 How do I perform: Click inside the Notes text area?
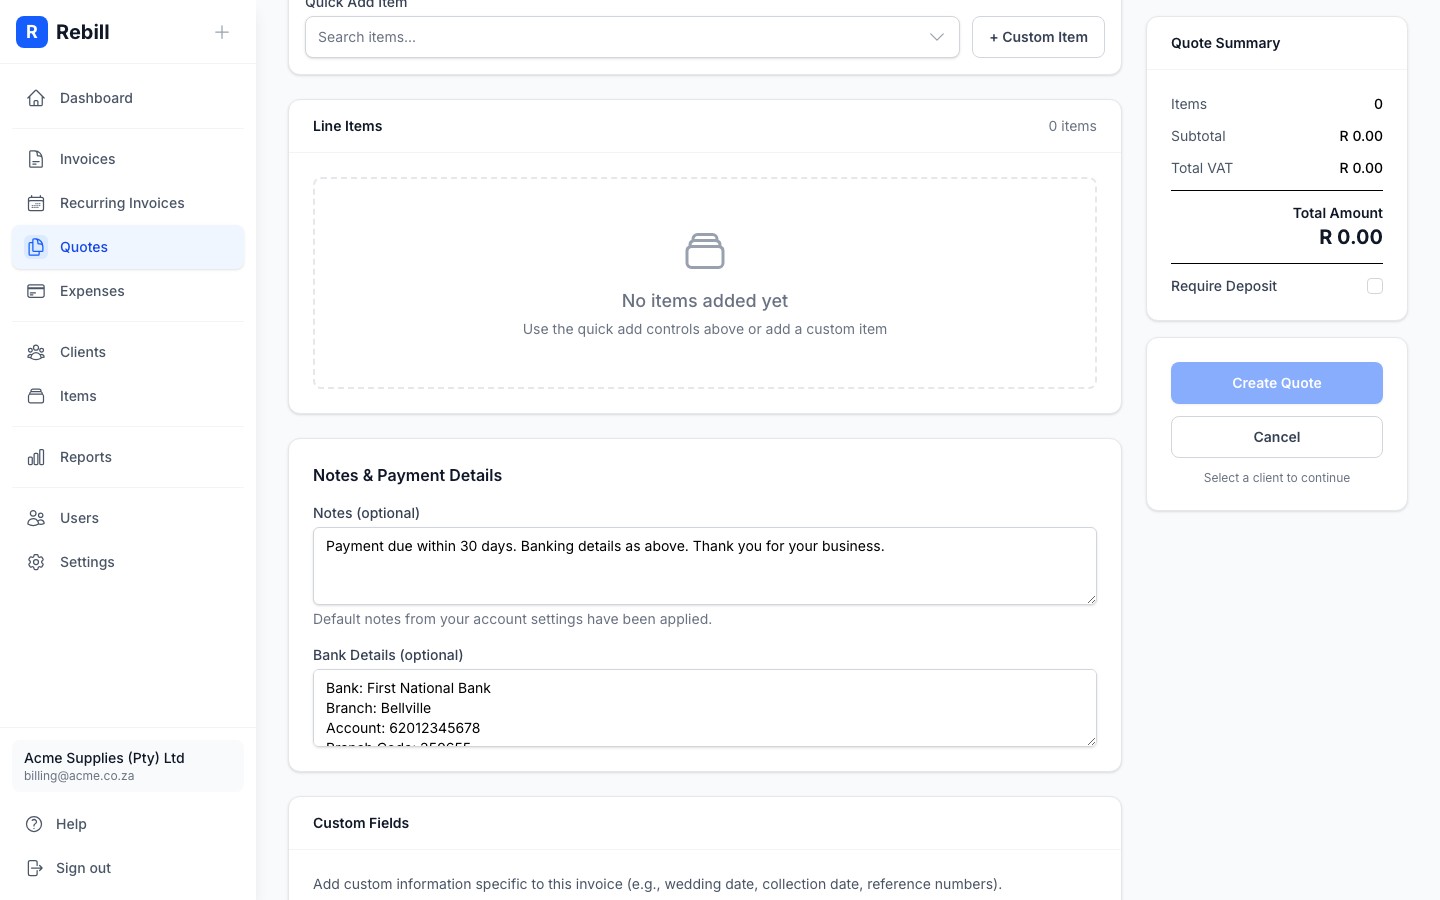(705, 566)
